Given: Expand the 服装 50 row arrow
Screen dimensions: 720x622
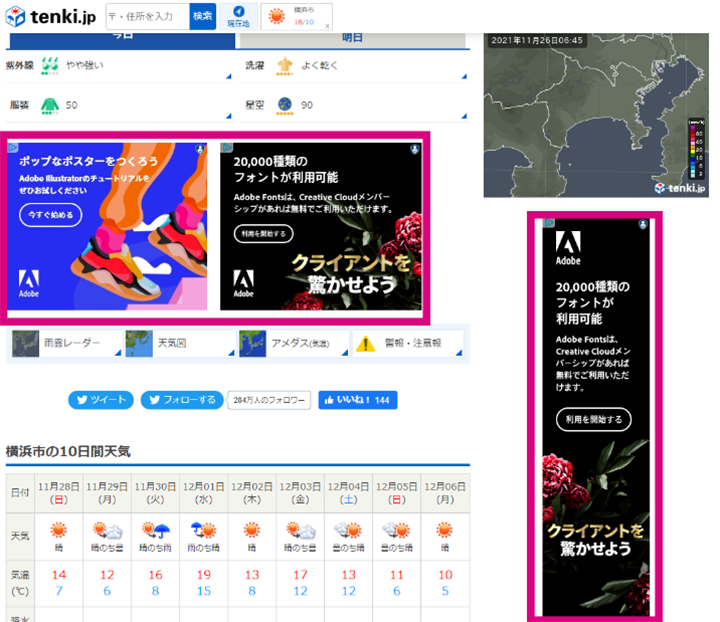Looking at the screenshot, I should pyautogui.click(x=229, y=116).
